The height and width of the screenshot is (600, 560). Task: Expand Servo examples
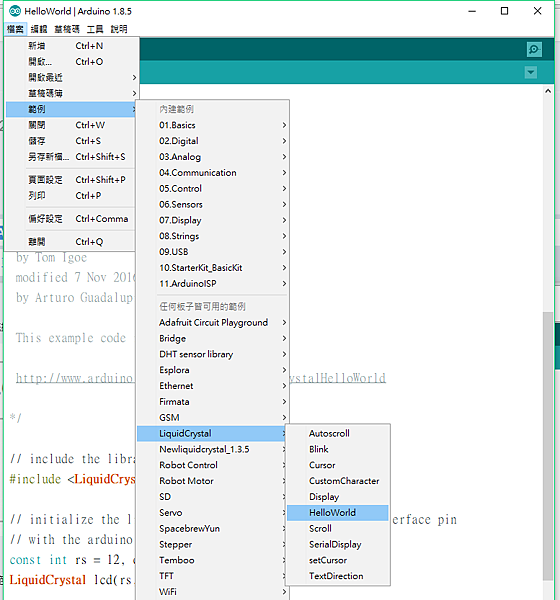click(212, 513)
